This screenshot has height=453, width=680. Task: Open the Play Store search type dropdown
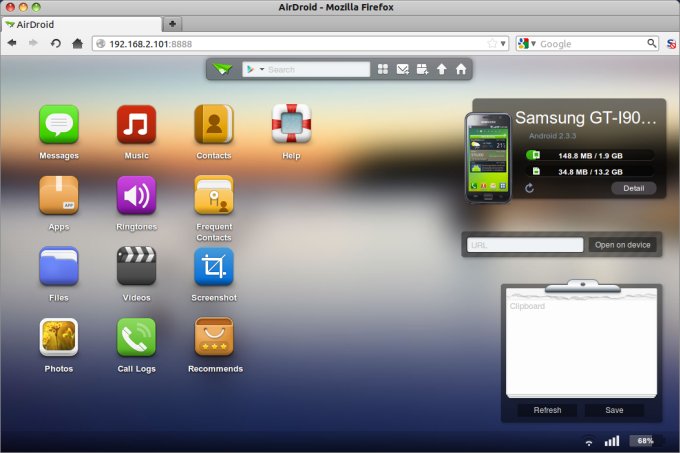(262, 69)
